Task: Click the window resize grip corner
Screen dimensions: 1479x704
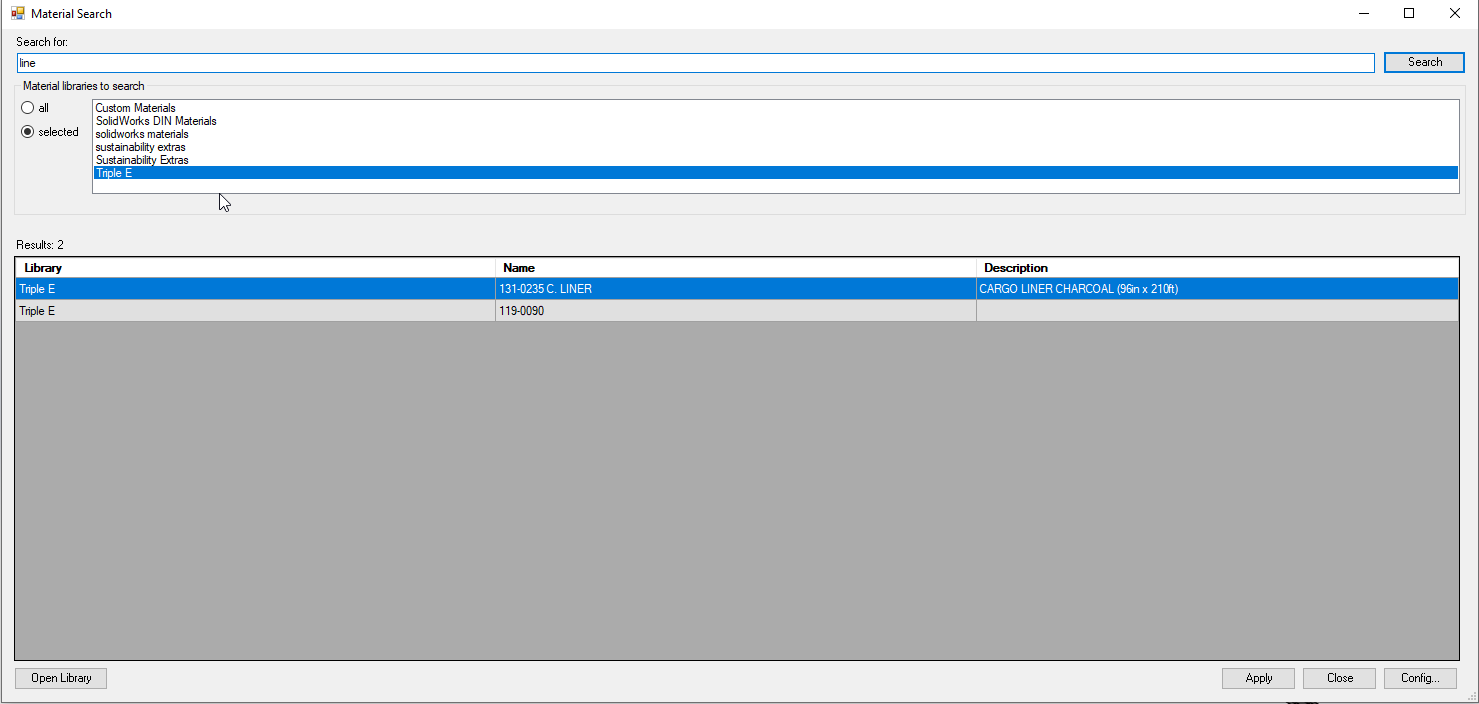Action: (x=1471, y=696)
